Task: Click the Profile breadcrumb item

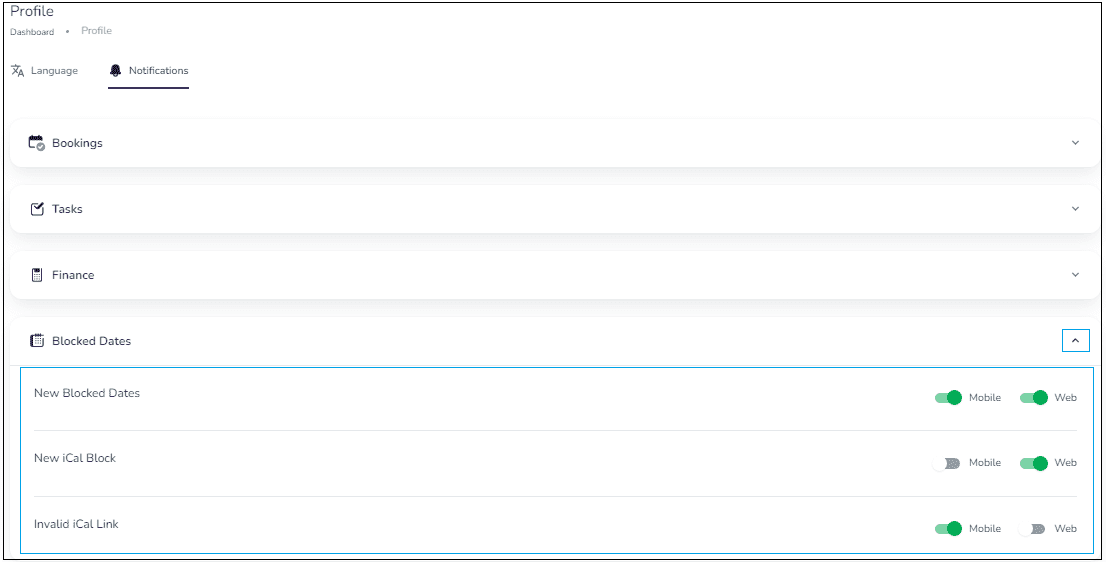Action: [x=96, y=31]
